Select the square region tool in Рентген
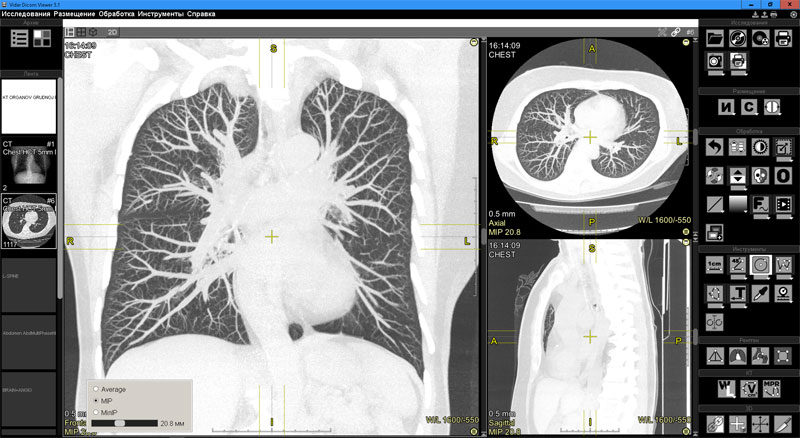Viewport: 800px width, 438px height. (x=783, y=356)
